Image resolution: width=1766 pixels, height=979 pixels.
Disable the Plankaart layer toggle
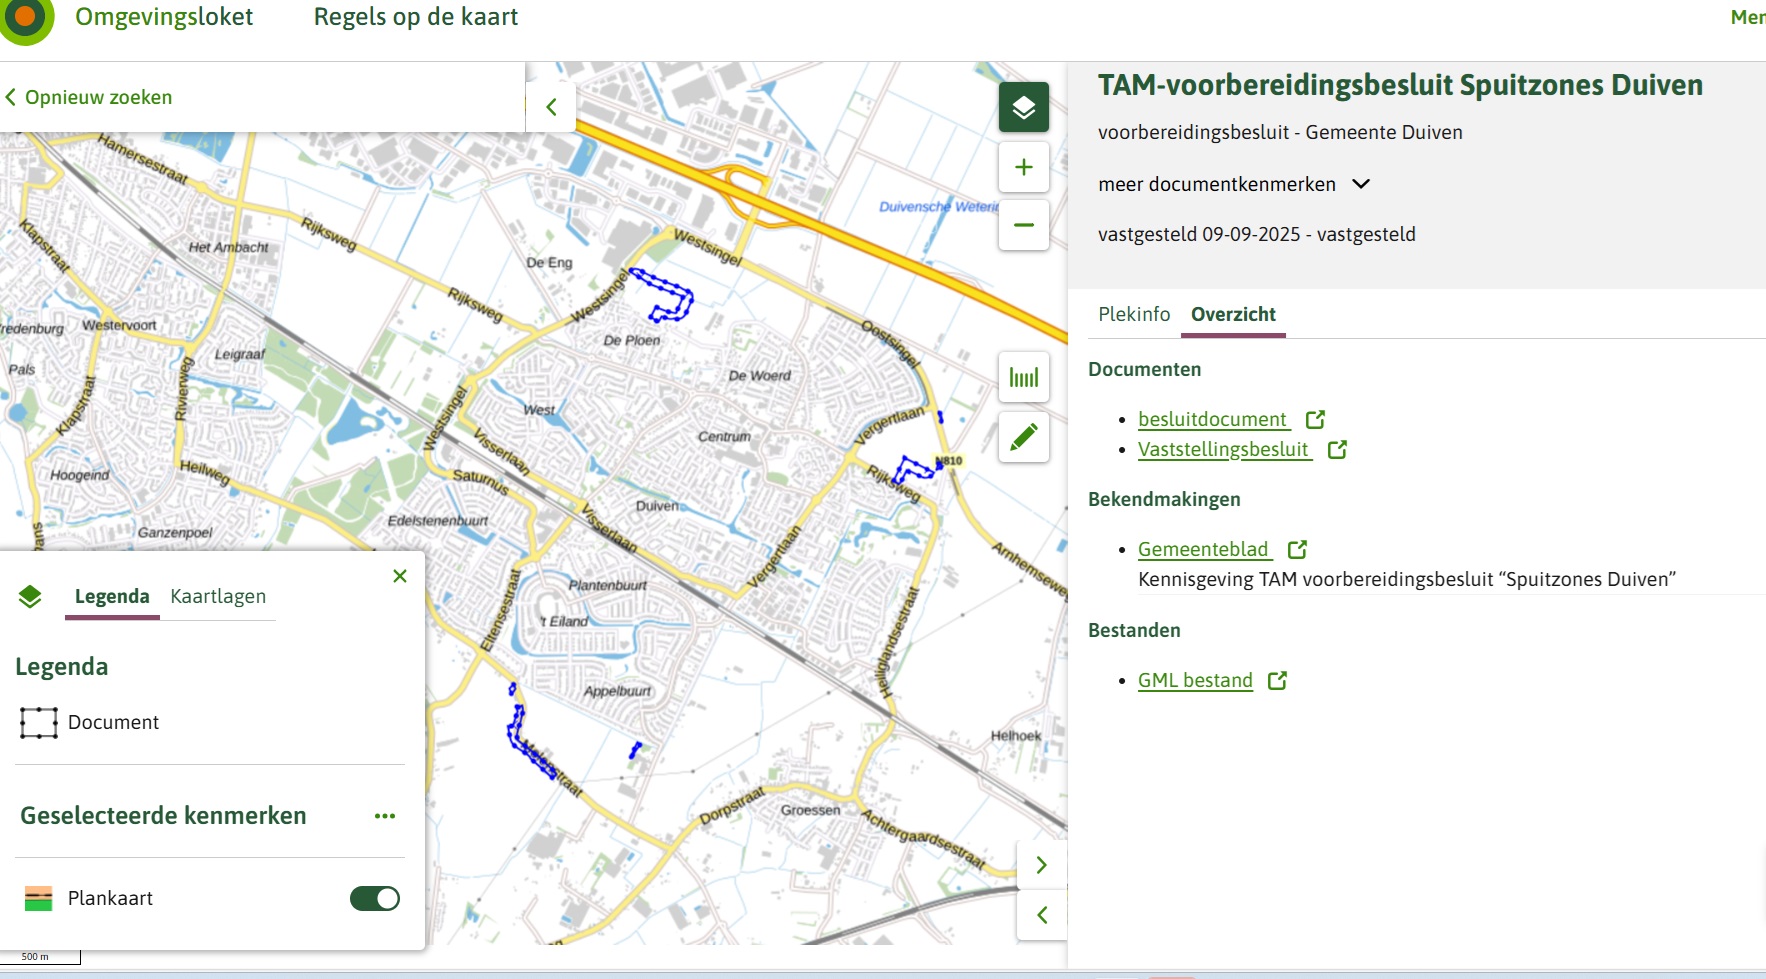pyautogui.click(x=377, y=899)
